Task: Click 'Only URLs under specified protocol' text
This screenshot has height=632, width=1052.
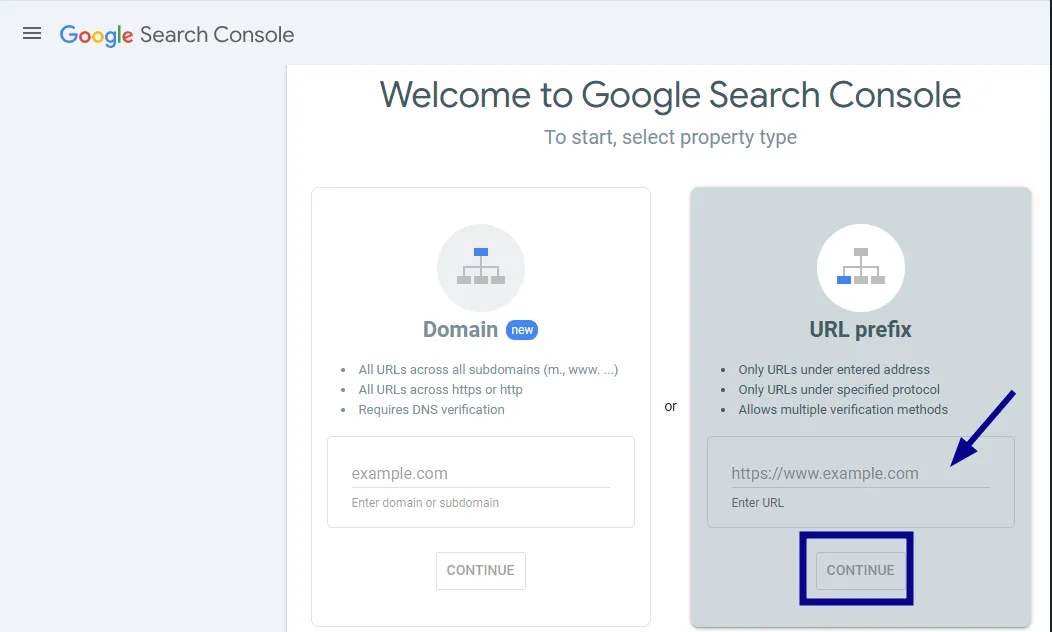Action: coord(839,390)
